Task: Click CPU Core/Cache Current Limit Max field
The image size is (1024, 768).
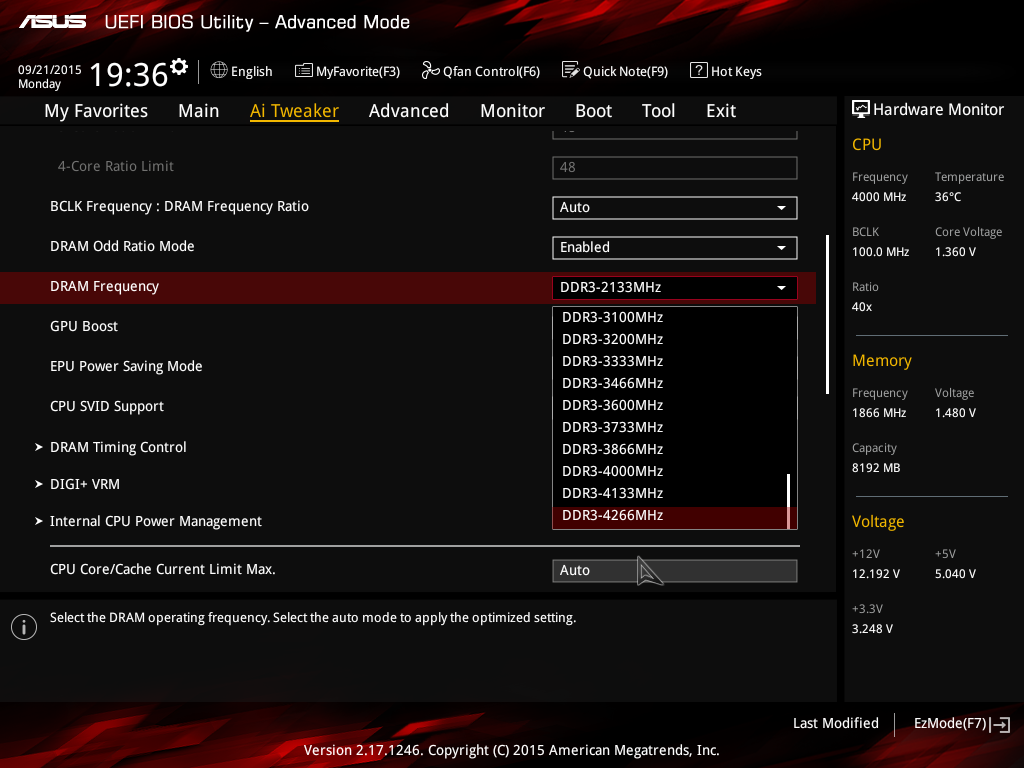Action: [675, 571]
